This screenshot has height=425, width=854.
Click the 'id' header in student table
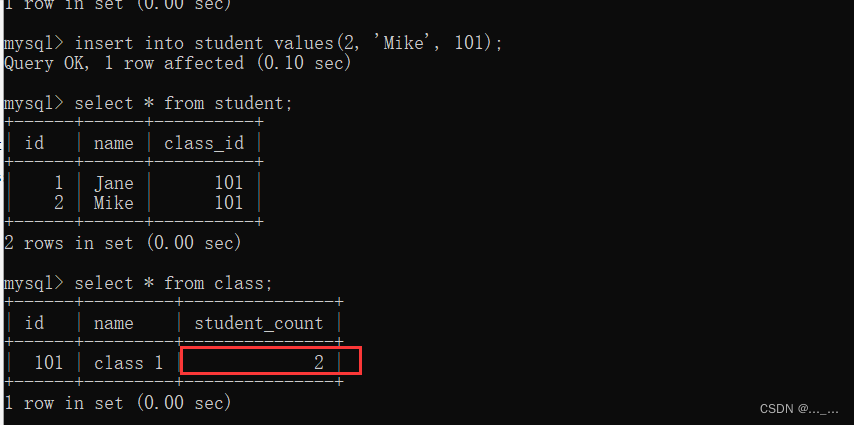[x=33, y=143]
